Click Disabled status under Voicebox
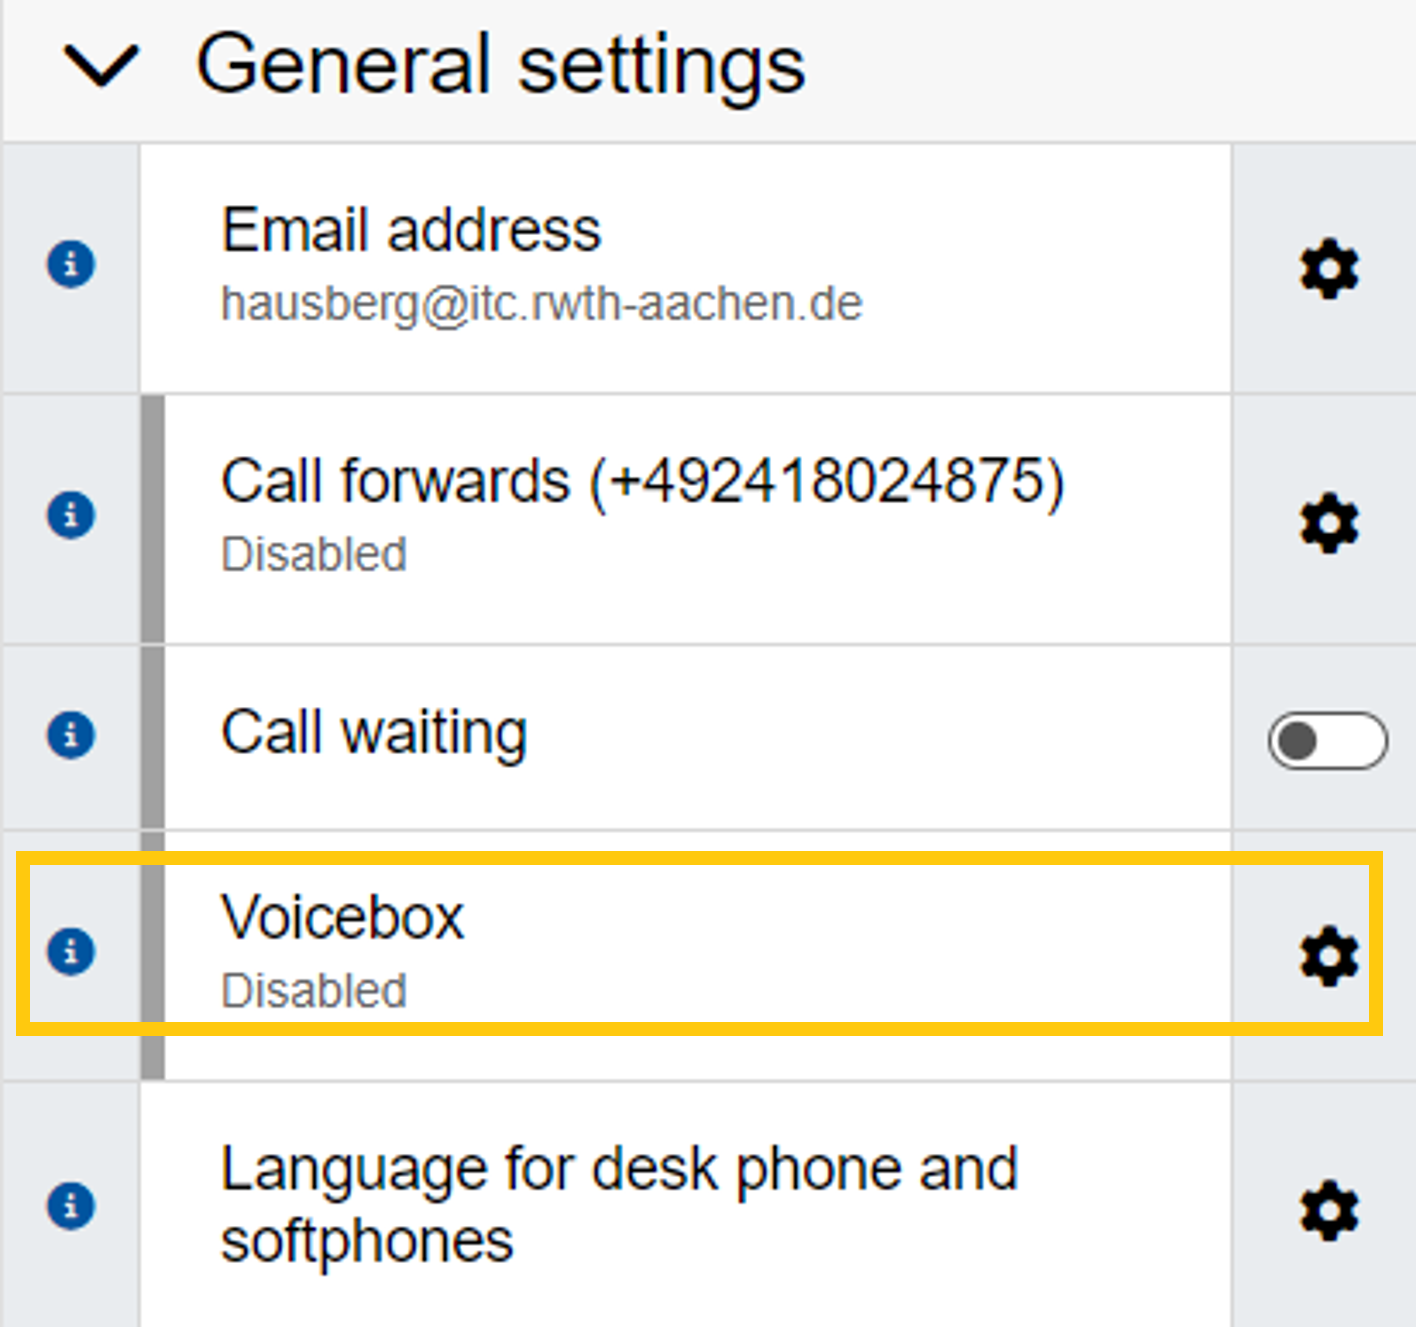The image size is (1416, 1327). point(314,991)
